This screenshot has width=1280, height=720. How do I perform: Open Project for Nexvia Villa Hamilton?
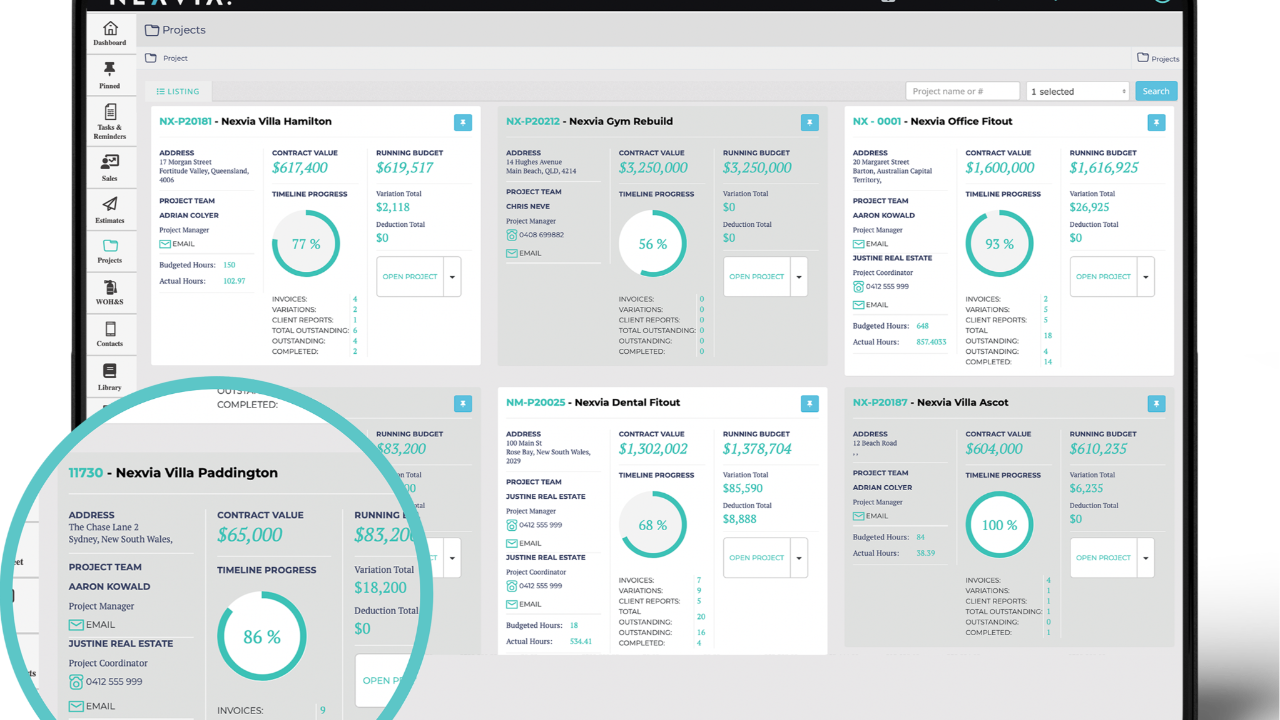[410, 277]
